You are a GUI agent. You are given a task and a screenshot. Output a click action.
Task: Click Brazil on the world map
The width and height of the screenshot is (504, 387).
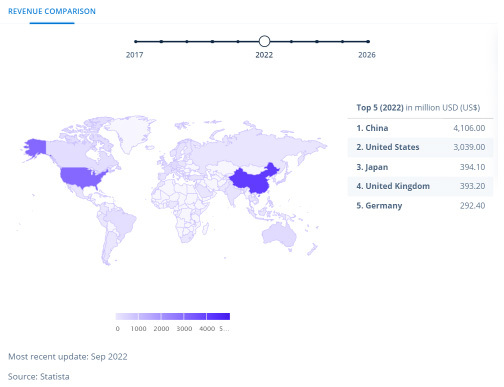(x=121, y=220)
